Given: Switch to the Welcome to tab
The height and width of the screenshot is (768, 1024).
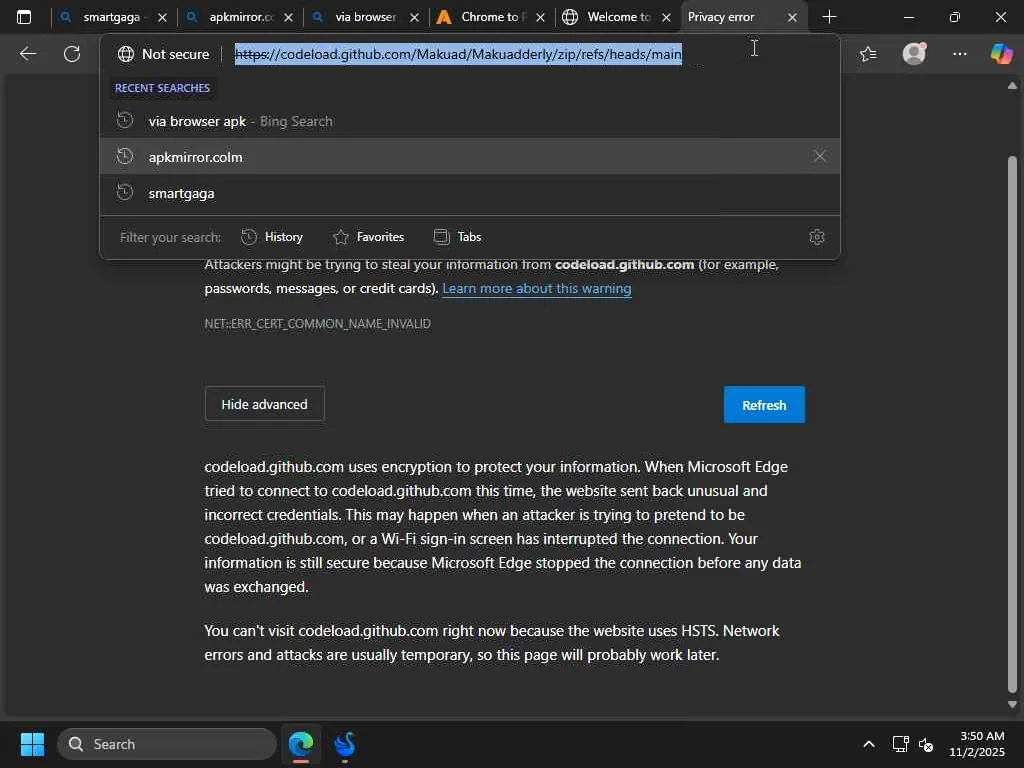Looking at the screenshot, I should (616, 17).
